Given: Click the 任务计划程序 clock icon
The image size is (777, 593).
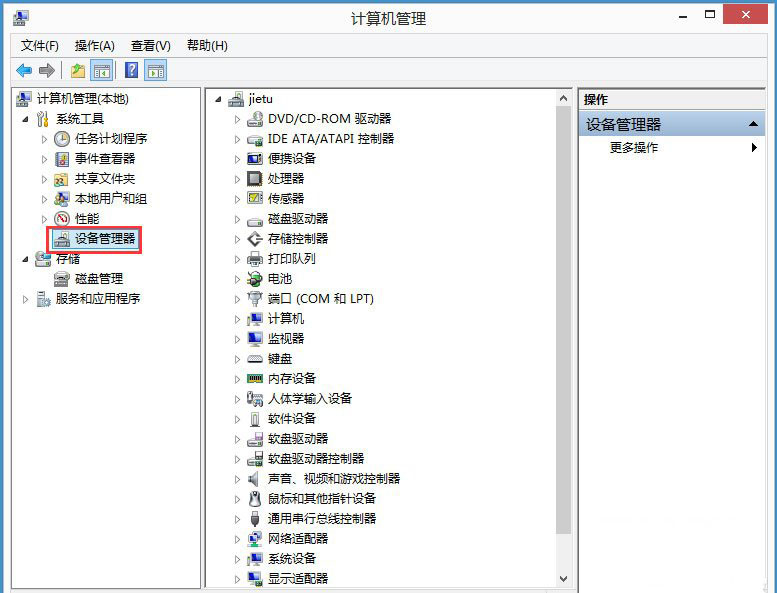Looking at the screenshot, I should 62,139.
